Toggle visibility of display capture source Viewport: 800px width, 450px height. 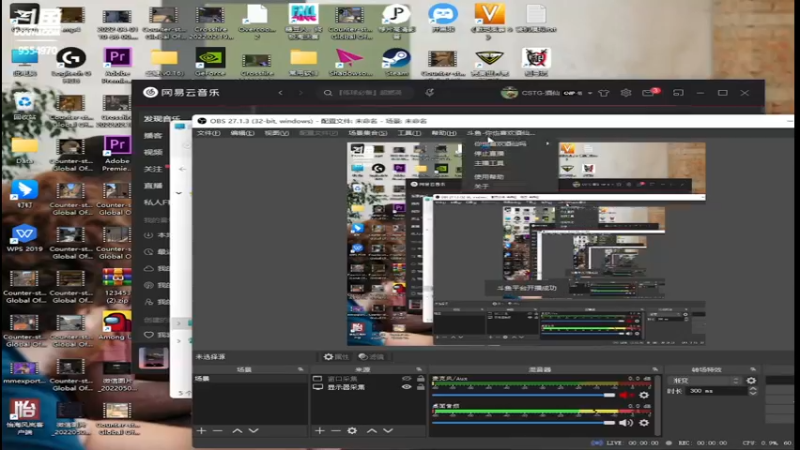pos(406,387)
